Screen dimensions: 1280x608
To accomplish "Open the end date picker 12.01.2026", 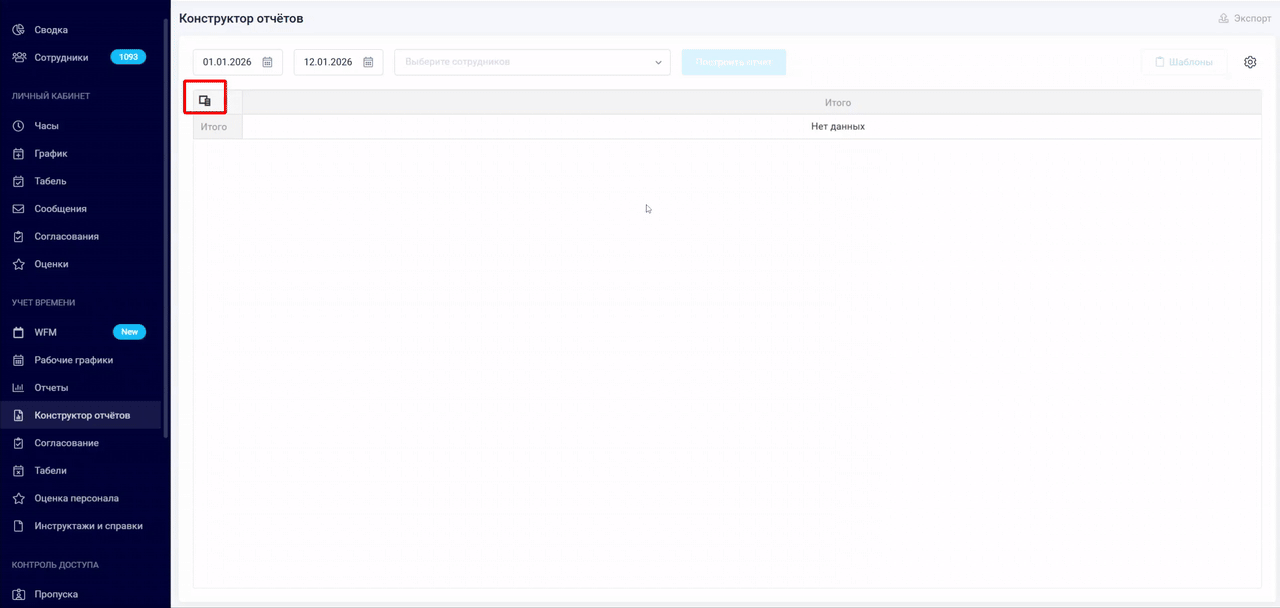I will (329, 62).
